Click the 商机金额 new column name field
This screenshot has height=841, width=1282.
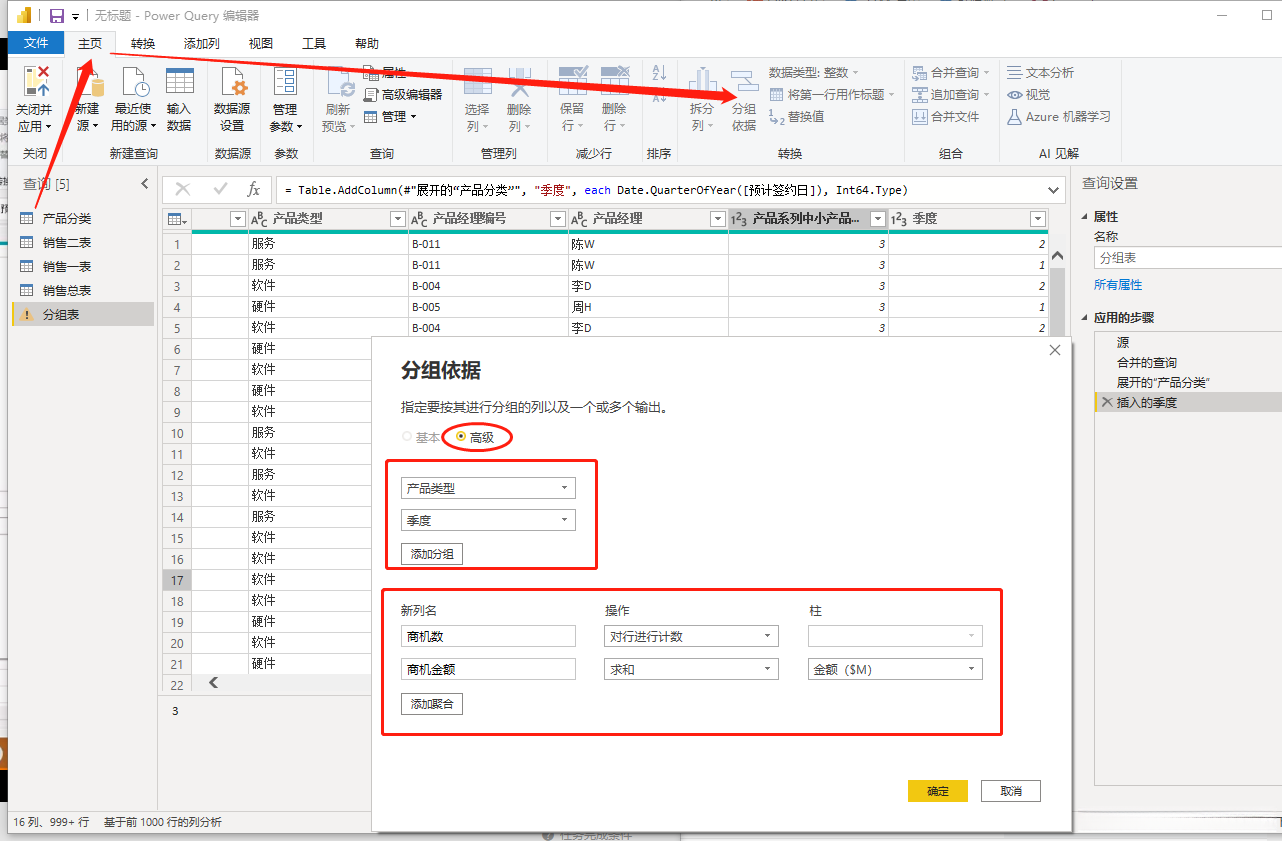[x=488, y=669]
